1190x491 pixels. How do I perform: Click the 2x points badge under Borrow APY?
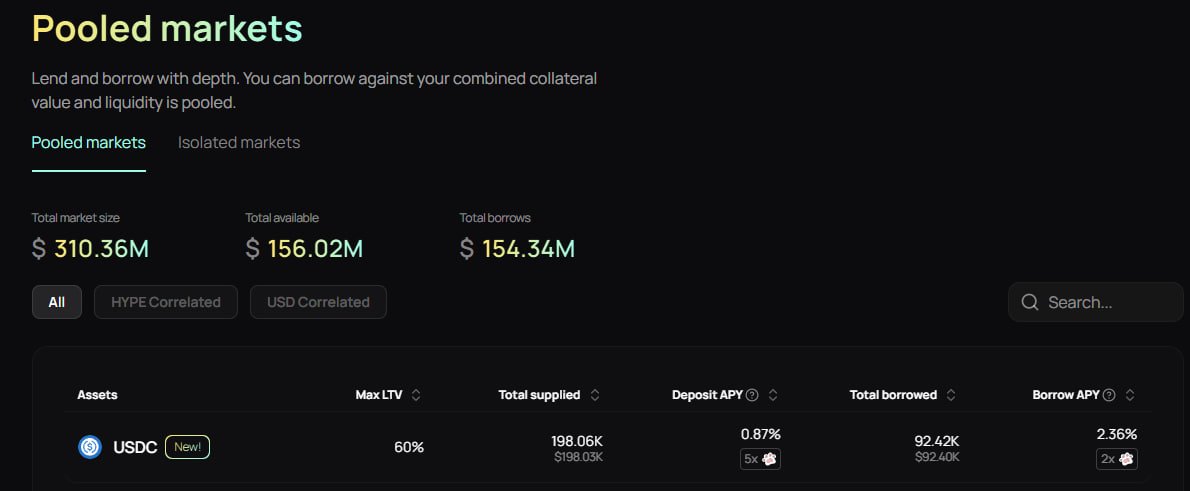(1116, 459)
